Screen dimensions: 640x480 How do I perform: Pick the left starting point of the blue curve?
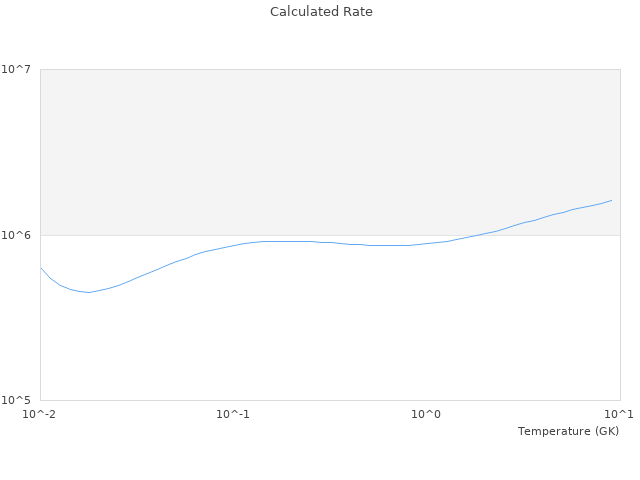[x=40, y=267]
